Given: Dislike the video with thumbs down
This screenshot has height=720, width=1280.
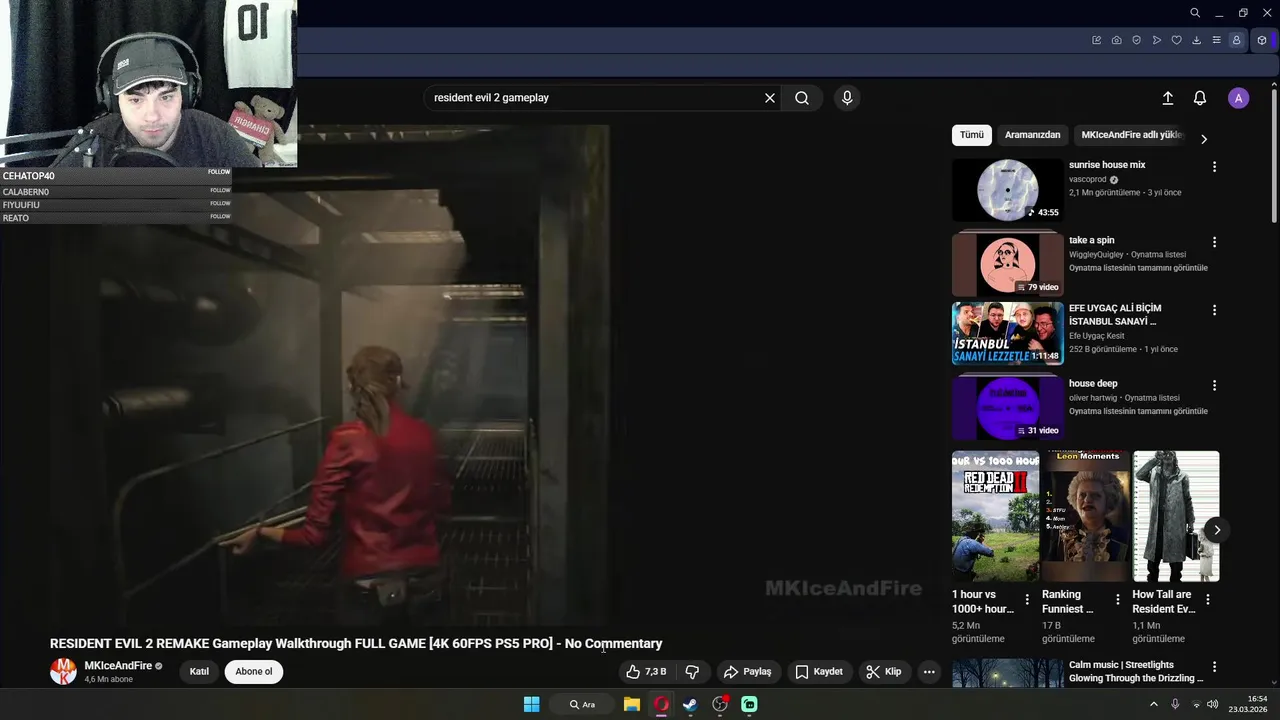Looking at the screenshot, I should (692, 672).
